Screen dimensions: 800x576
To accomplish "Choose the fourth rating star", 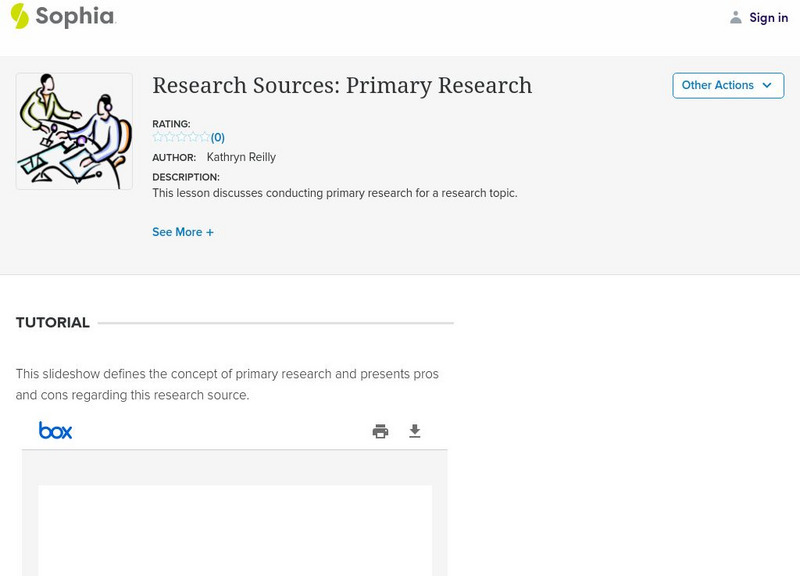I will 193,137.
